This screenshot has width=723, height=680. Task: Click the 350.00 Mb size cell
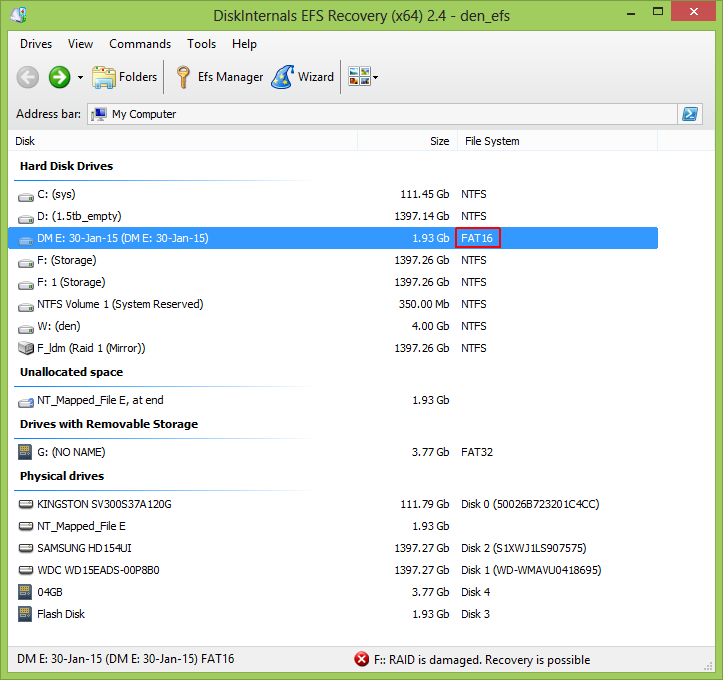pyautogui.click(x=424, y=304)
